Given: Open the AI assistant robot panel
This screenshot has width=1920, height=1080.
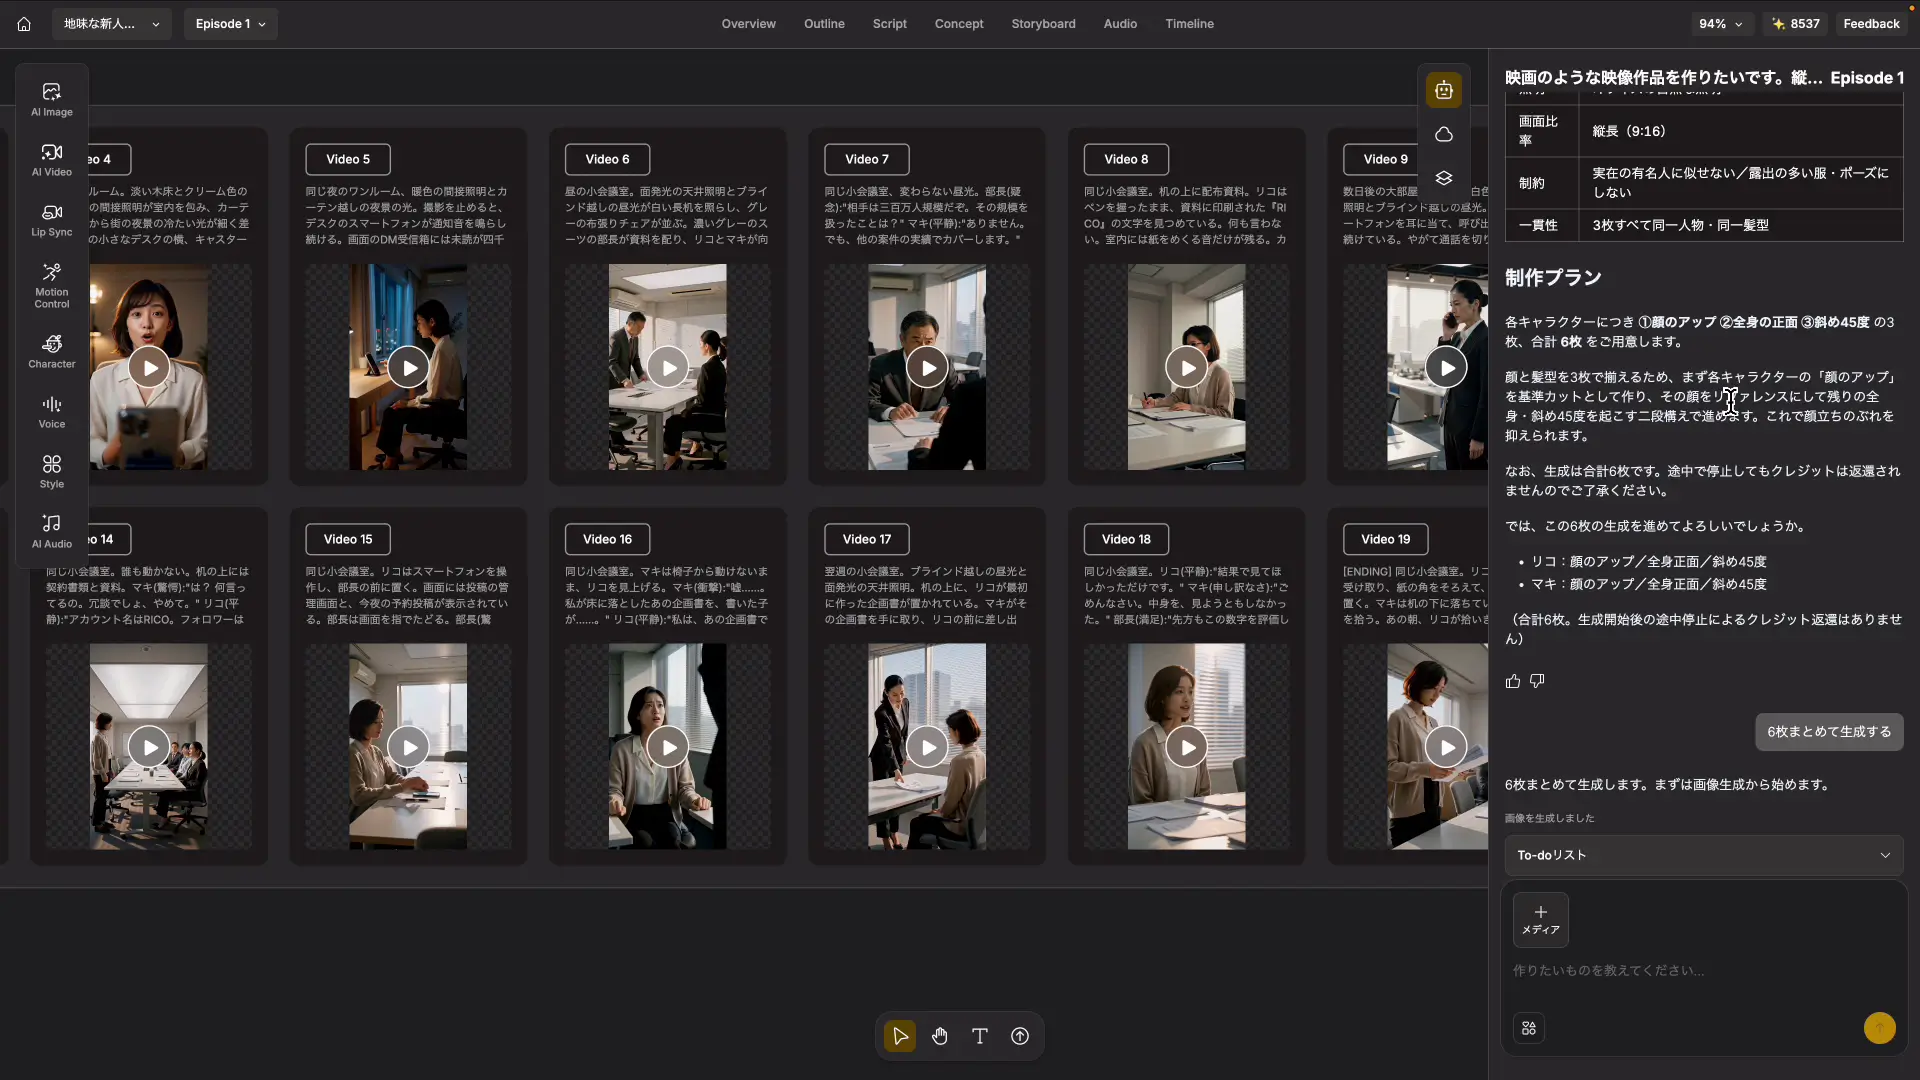Looking at the screenshot, I should tap(1444, 90).
